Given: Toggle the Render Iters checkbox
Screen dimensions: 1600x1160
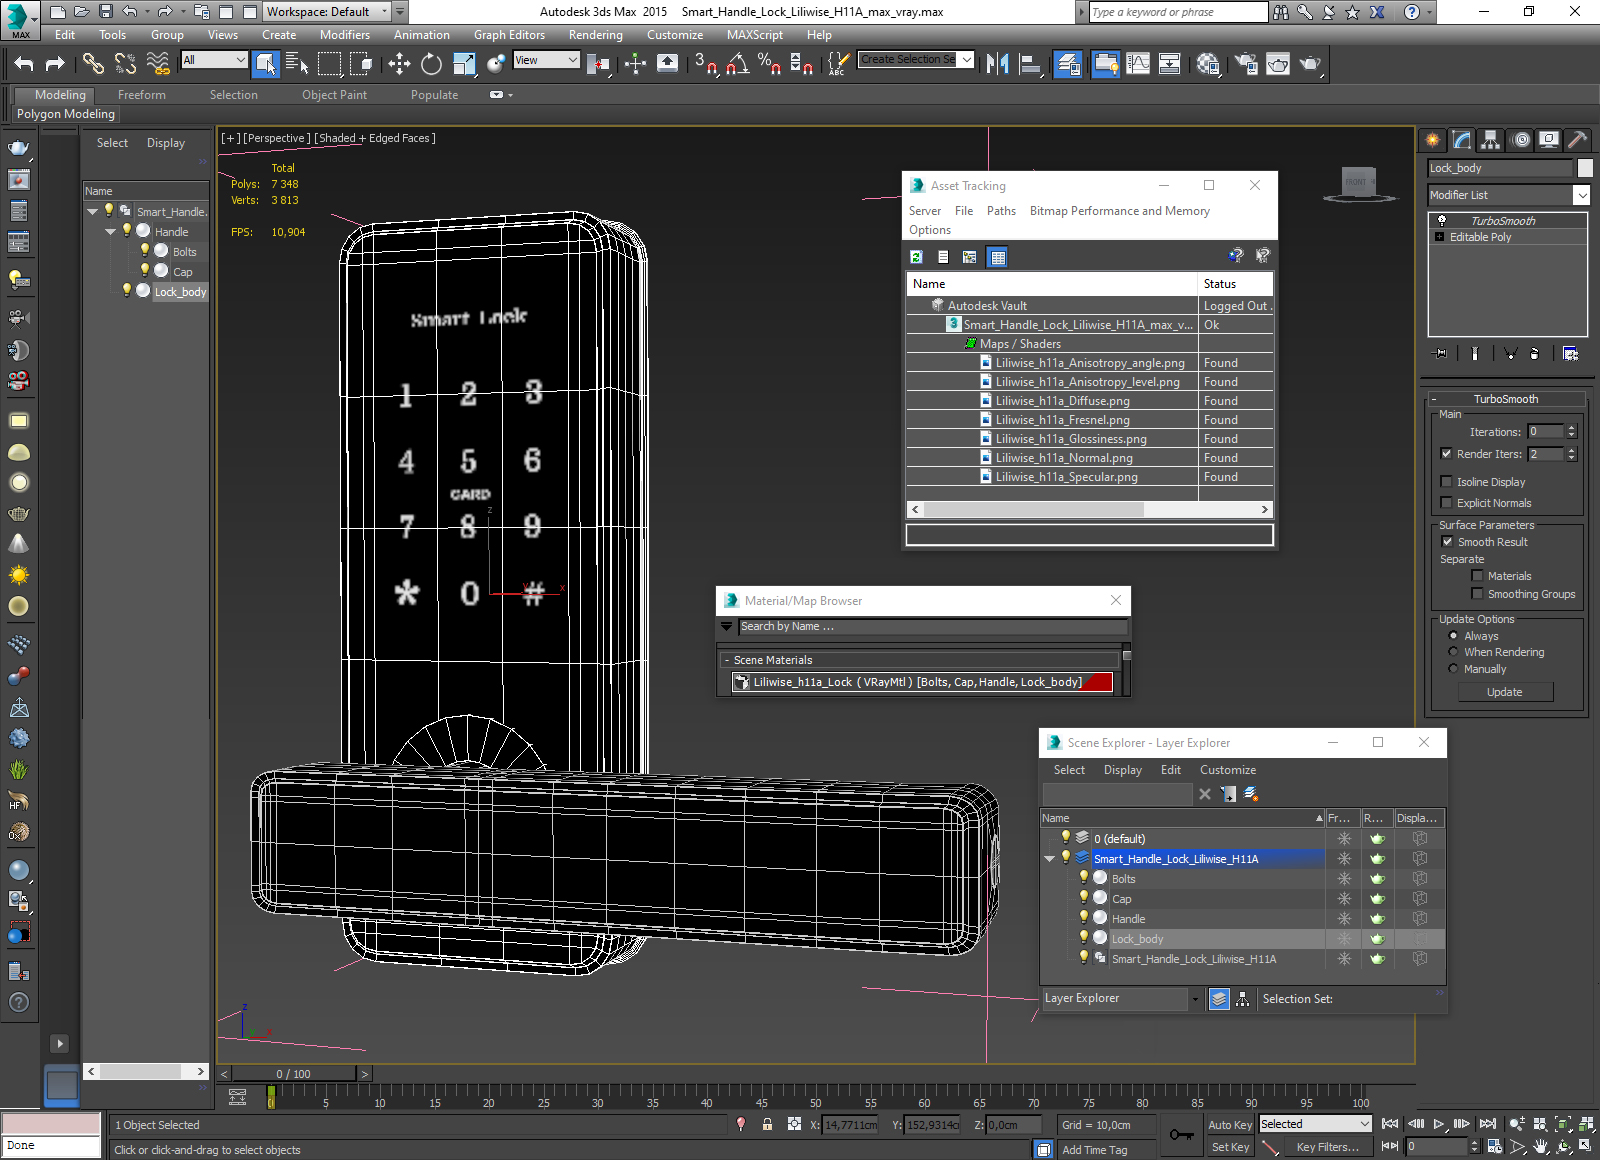Looking at the screenshot, I should pos(1446,454).
